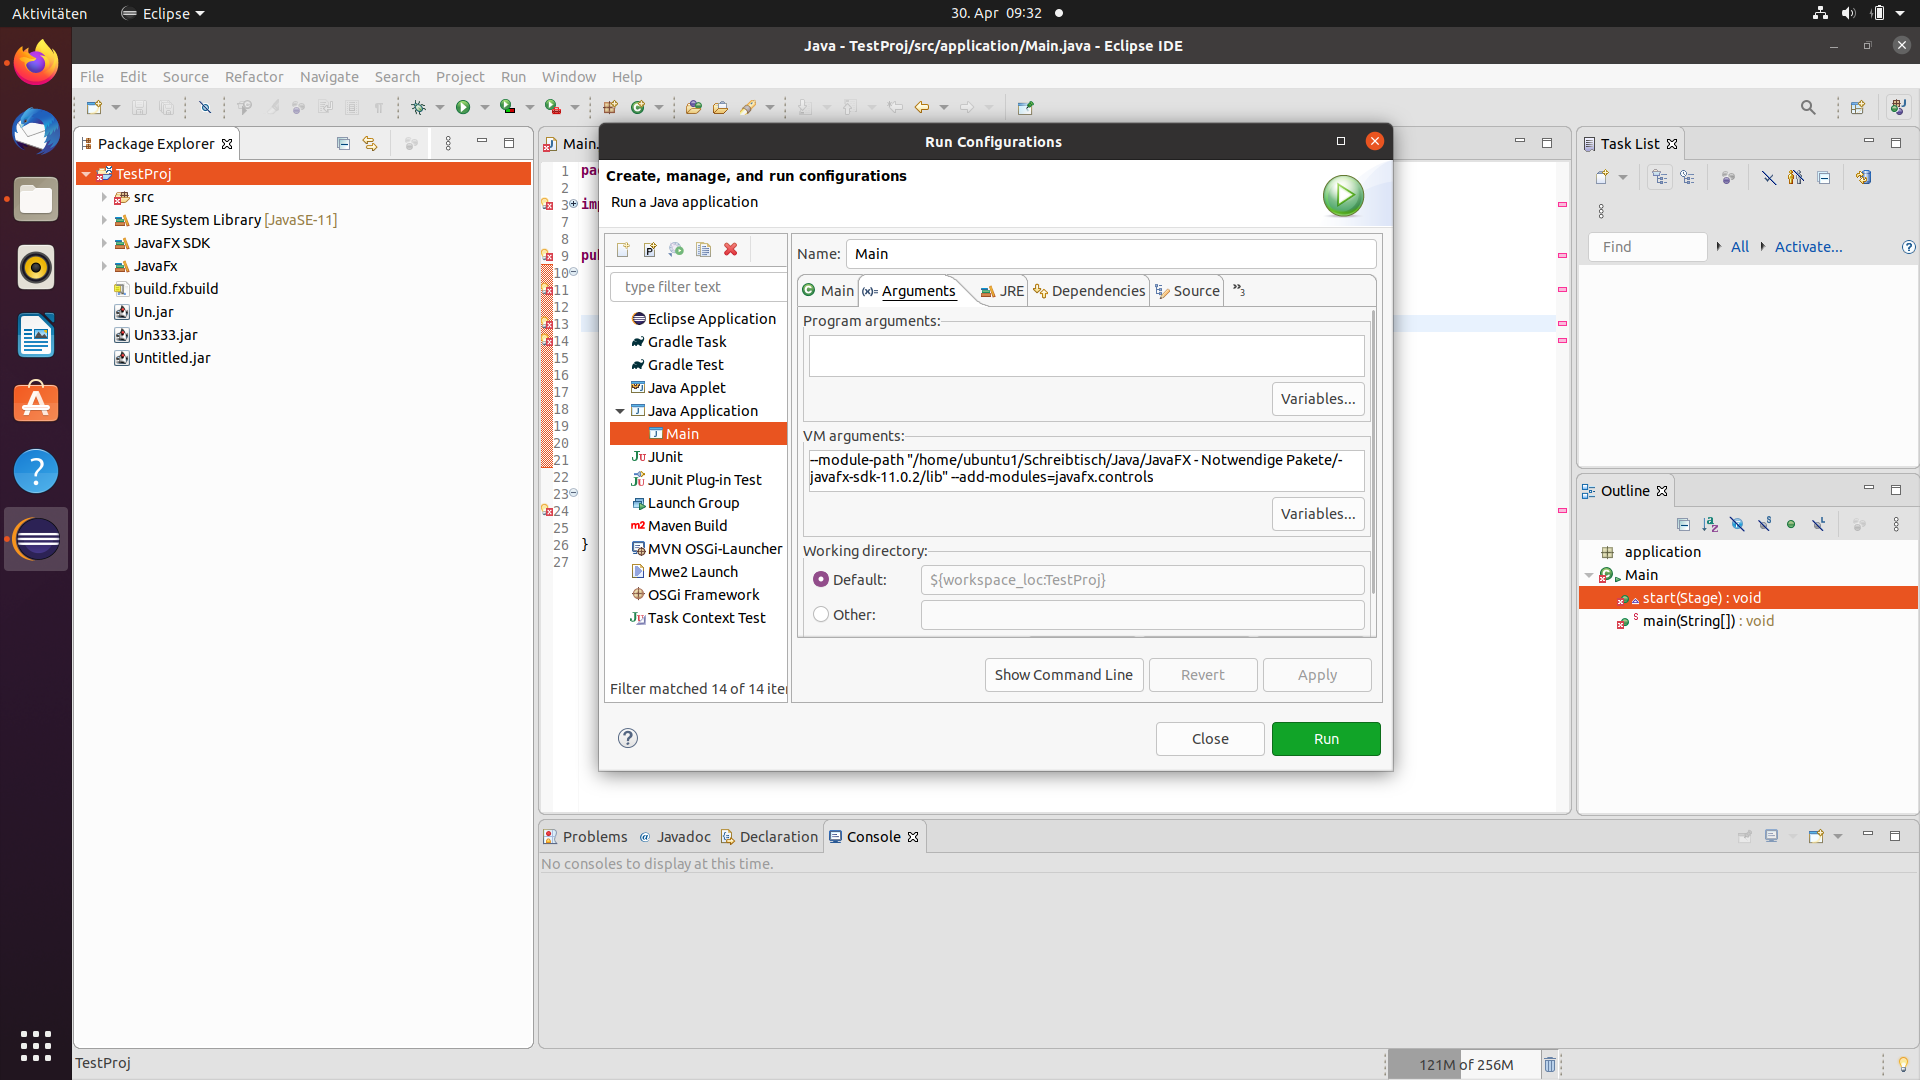Select the Other working directory radio
Screen dimensions: 1920x1080
tap(821, 614)
